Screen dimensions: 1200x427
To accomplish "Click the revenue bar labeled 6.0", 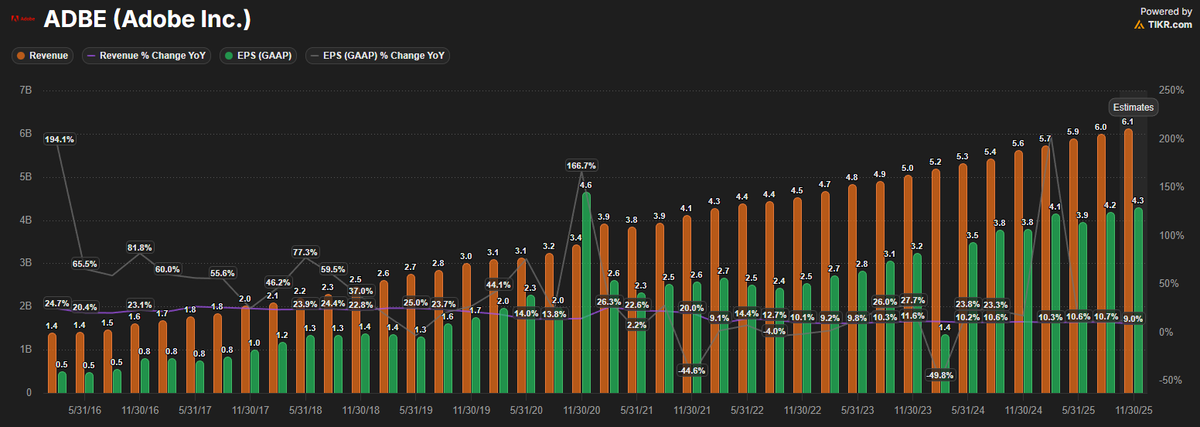I will coord(1101,263).
